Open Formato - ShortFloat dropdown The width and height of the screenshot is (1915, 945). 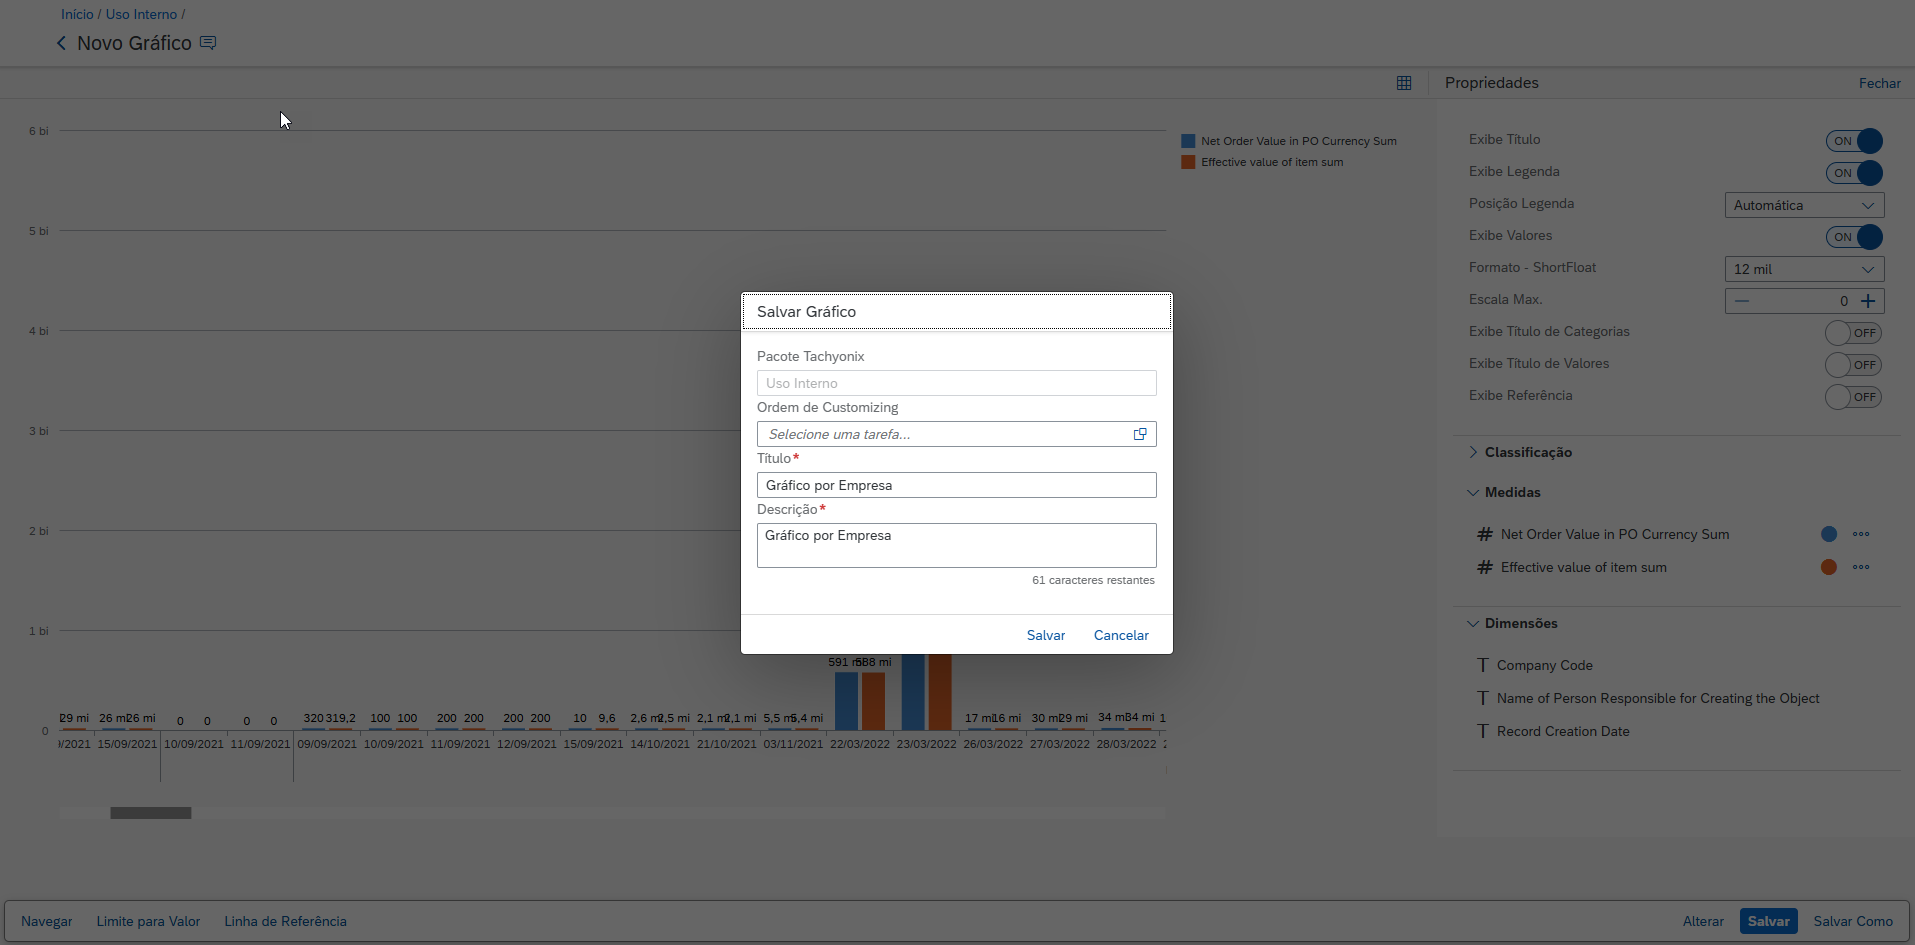click(1804, 269)
